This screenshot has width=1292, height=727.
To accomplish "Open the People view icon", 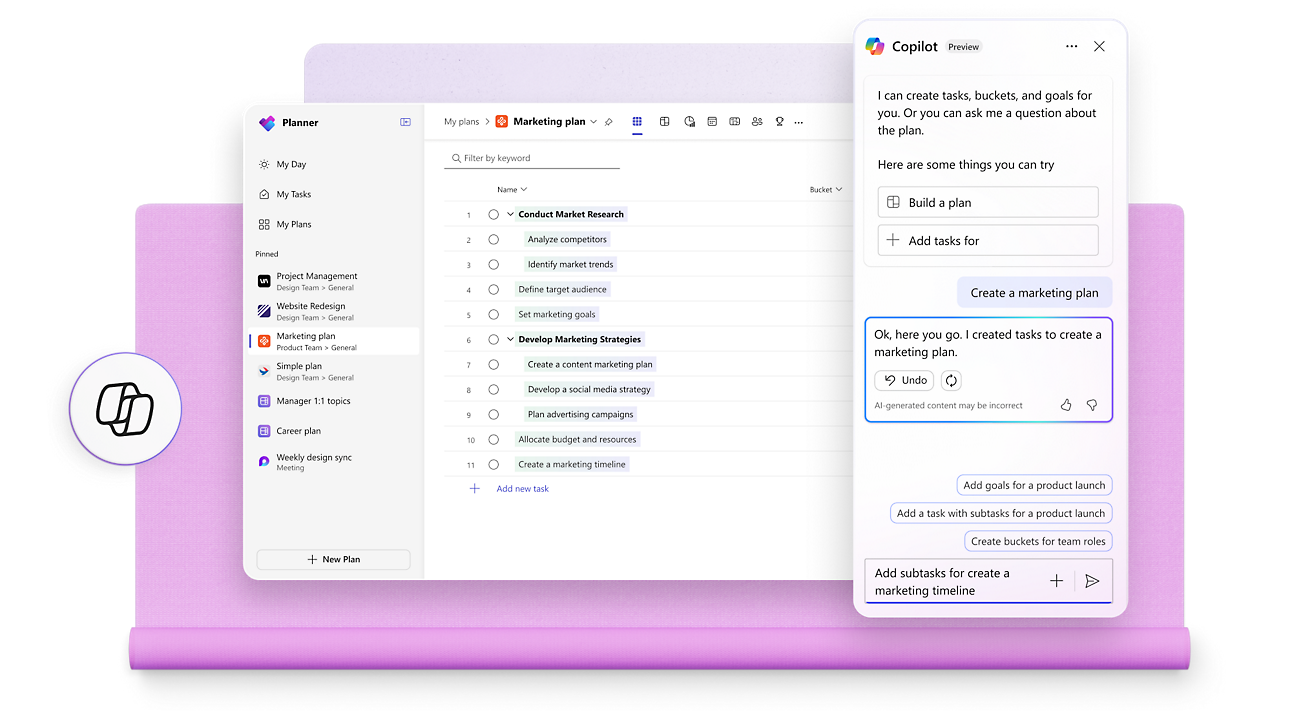I will coord(756,122).
